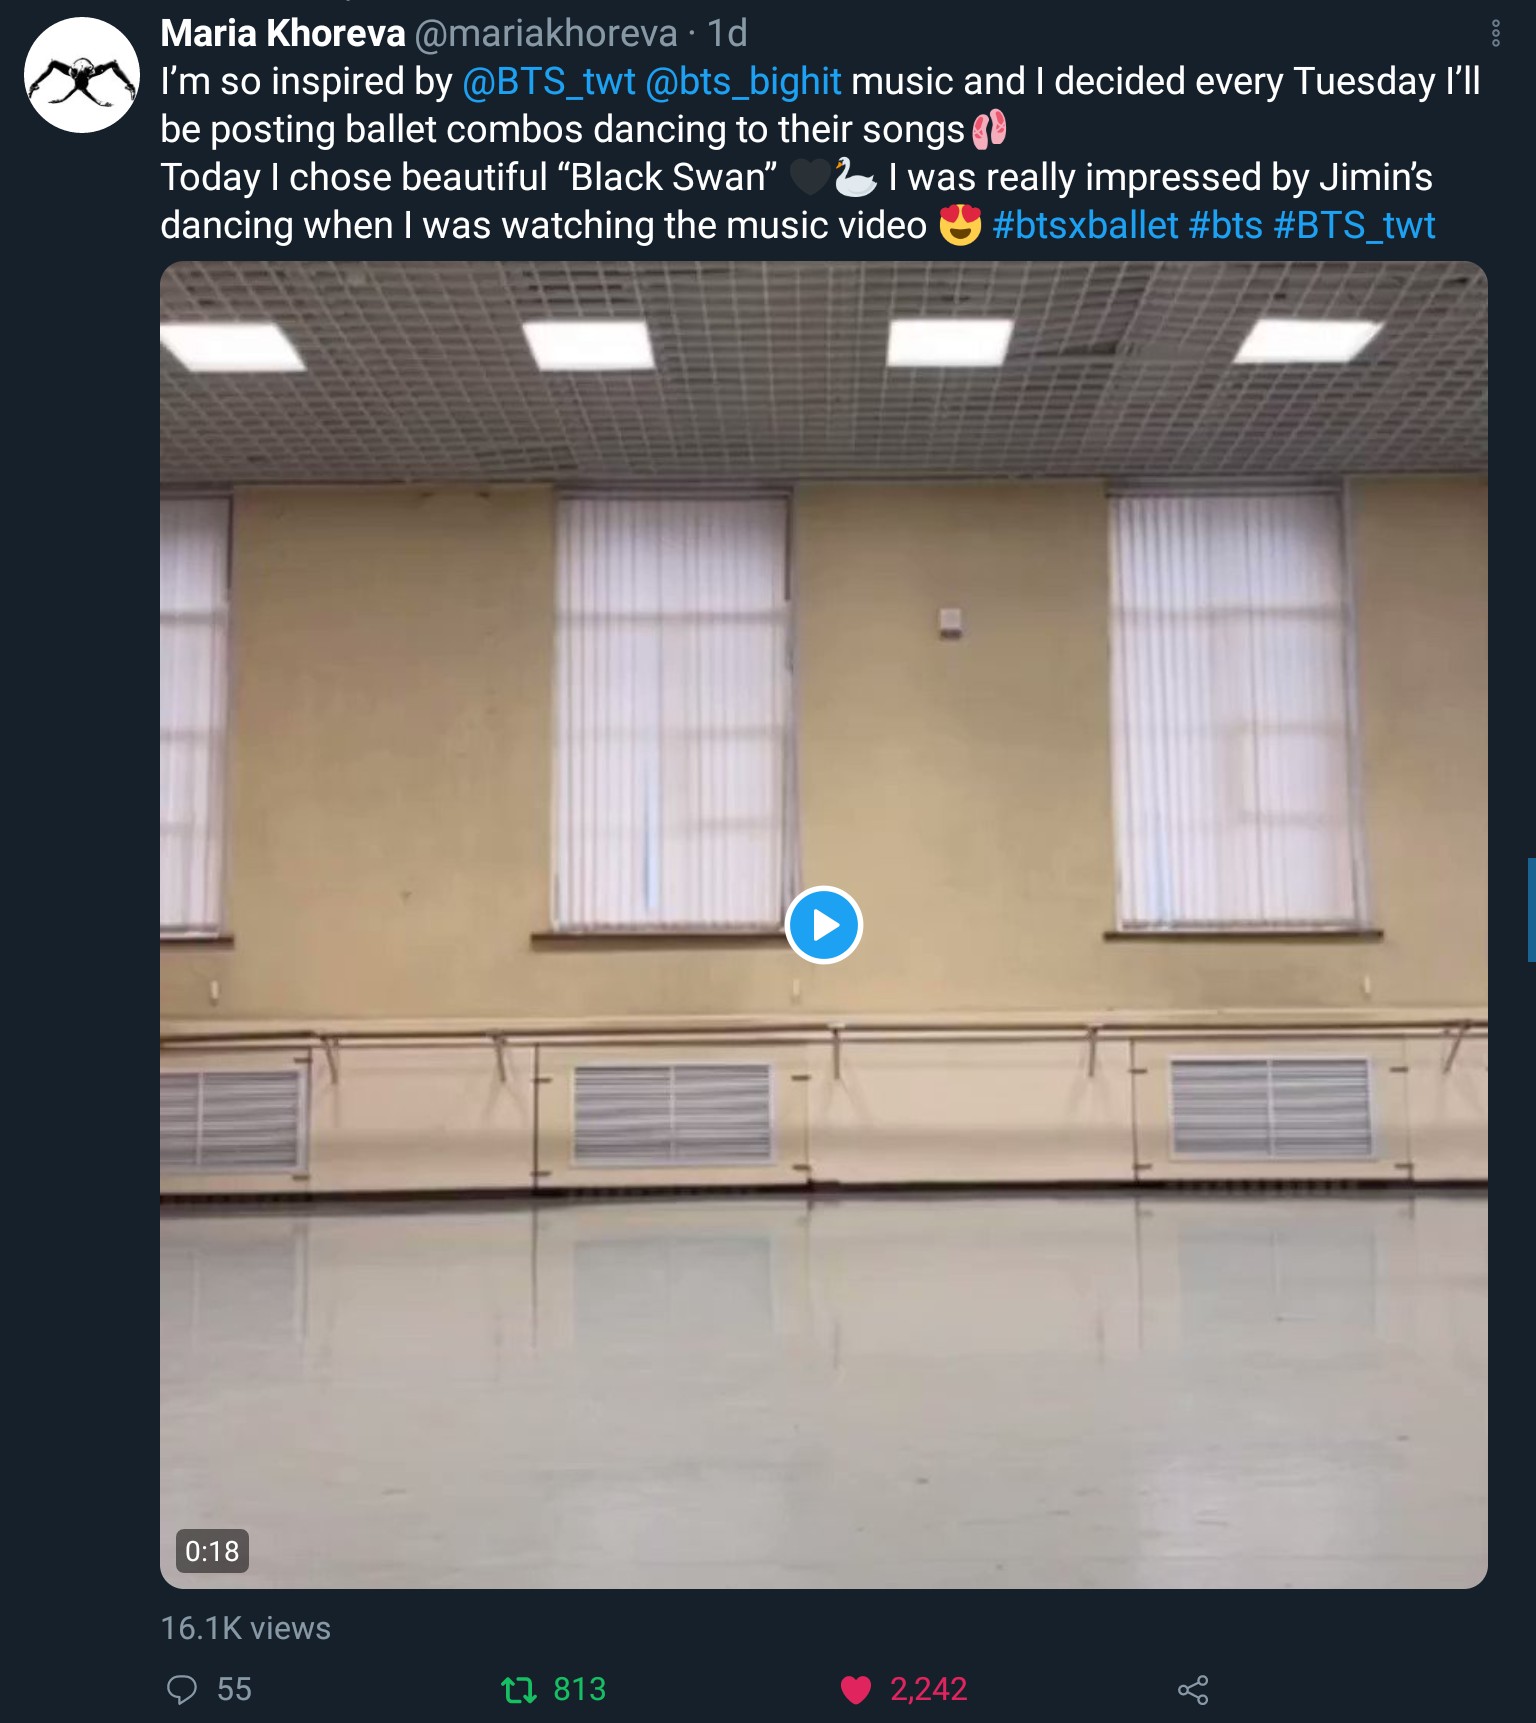Image resolution: width=1536 pixels, height=1723 pixels.
Task: Open the @bts_bighit mention link
Action: pyautogui.click(x=743, y=82)
